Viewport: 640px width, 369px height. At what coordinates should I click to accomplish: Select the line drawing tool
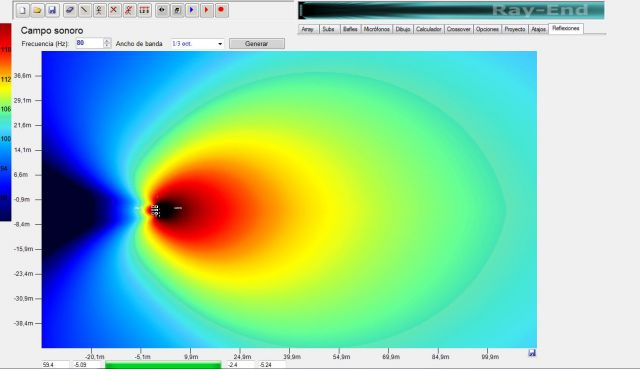(84, 10)
